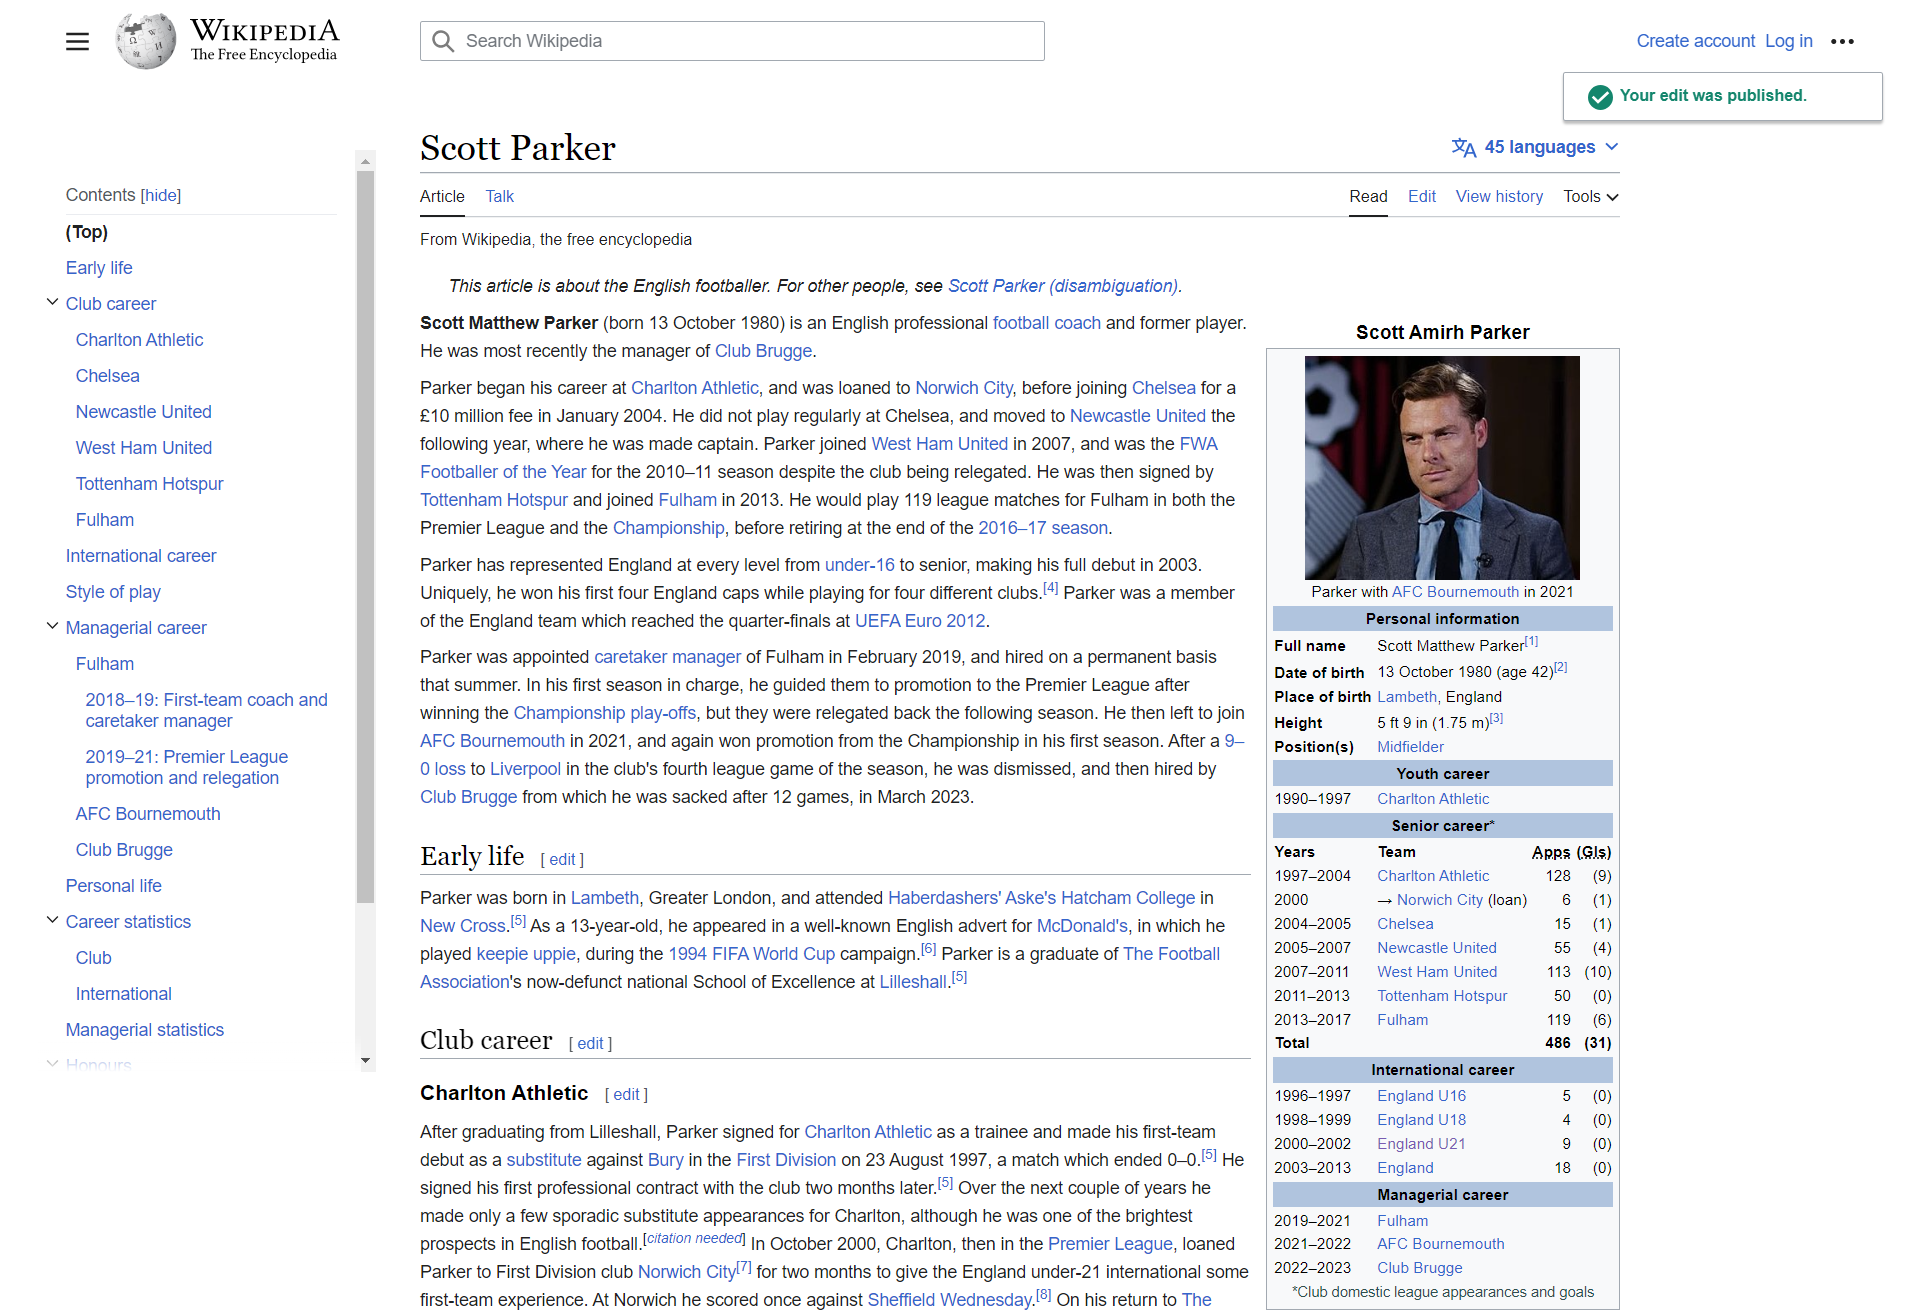The width and height of the screenshot is (1920, 1315).
Task: Open the caretaker manager link
Action: pos(667,657)
